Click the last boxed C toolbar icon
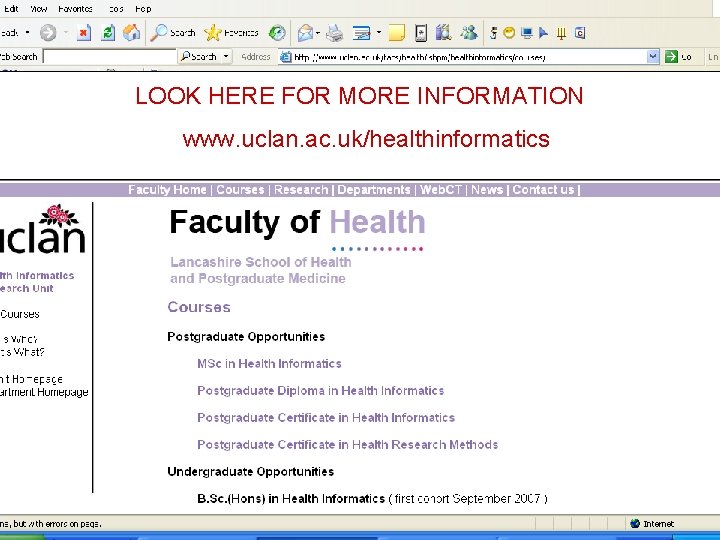Viewport: 720px width, 540px height. pyautogui.click(x=580, y=33)
